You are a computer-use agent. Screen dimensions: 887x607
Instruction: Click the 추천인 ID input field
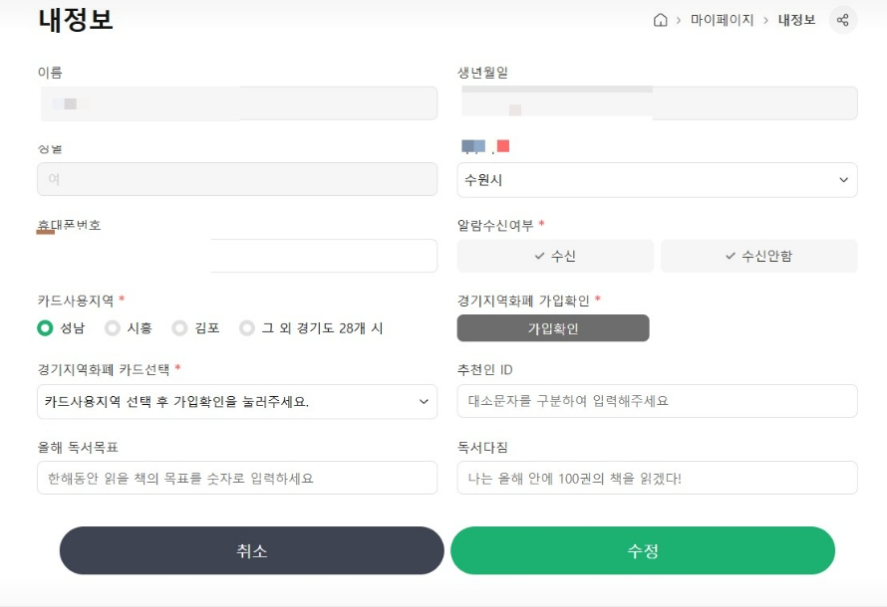click(657, 400)
